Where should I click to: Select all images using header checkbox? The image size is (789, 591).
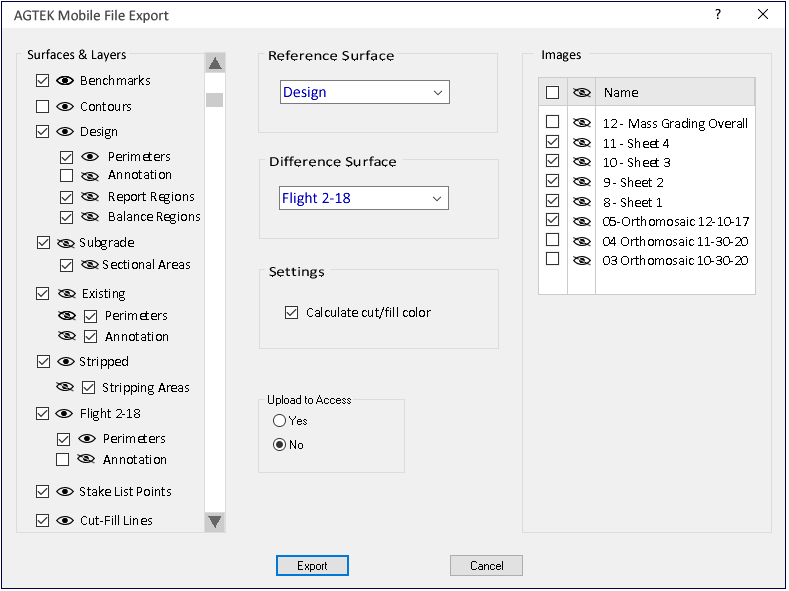pos(552,93)
